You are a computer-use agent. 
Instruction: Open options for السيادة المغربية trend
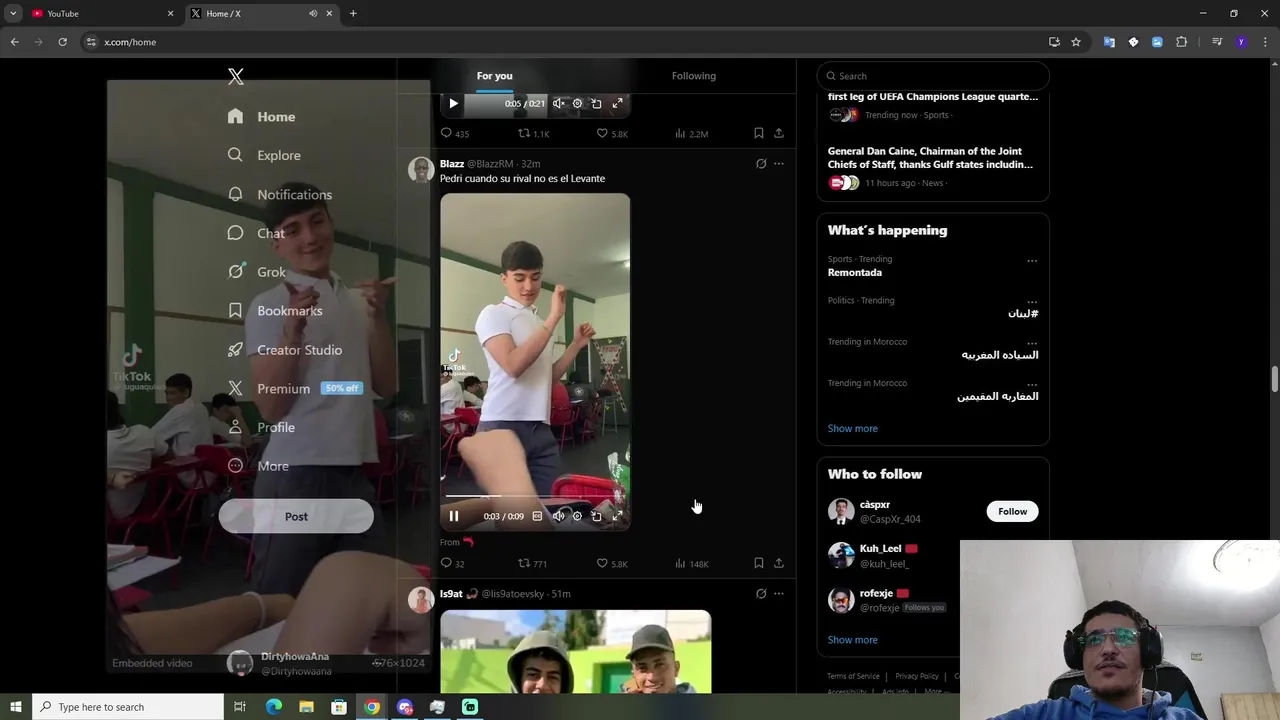pyautogui.click(x=1032, y=343)
